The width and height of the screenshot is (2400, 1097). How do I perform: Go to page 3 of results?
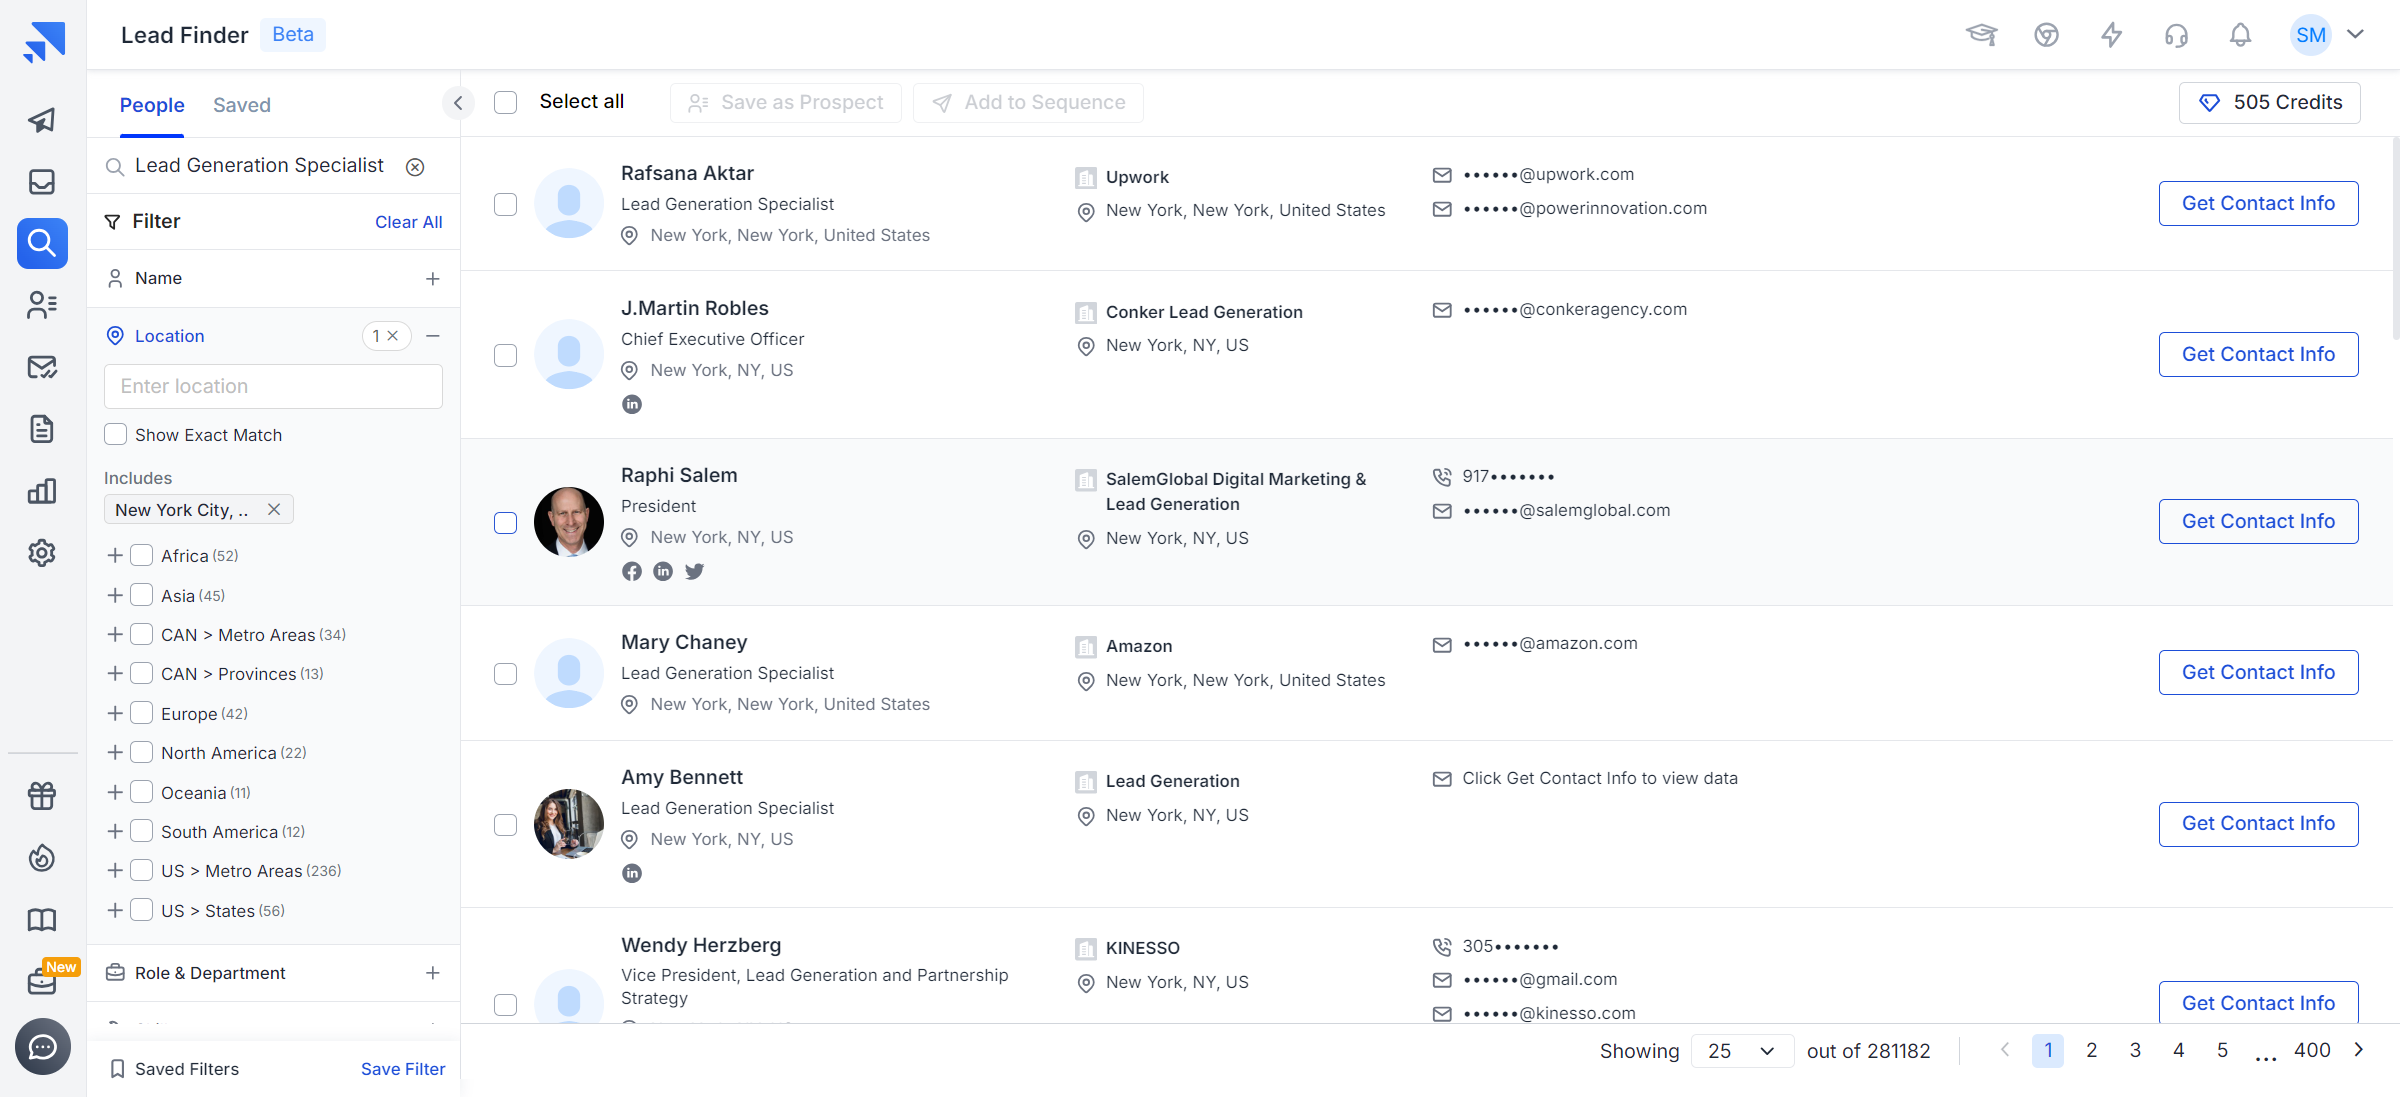pyautogui.click(x=2135, y=1050)
